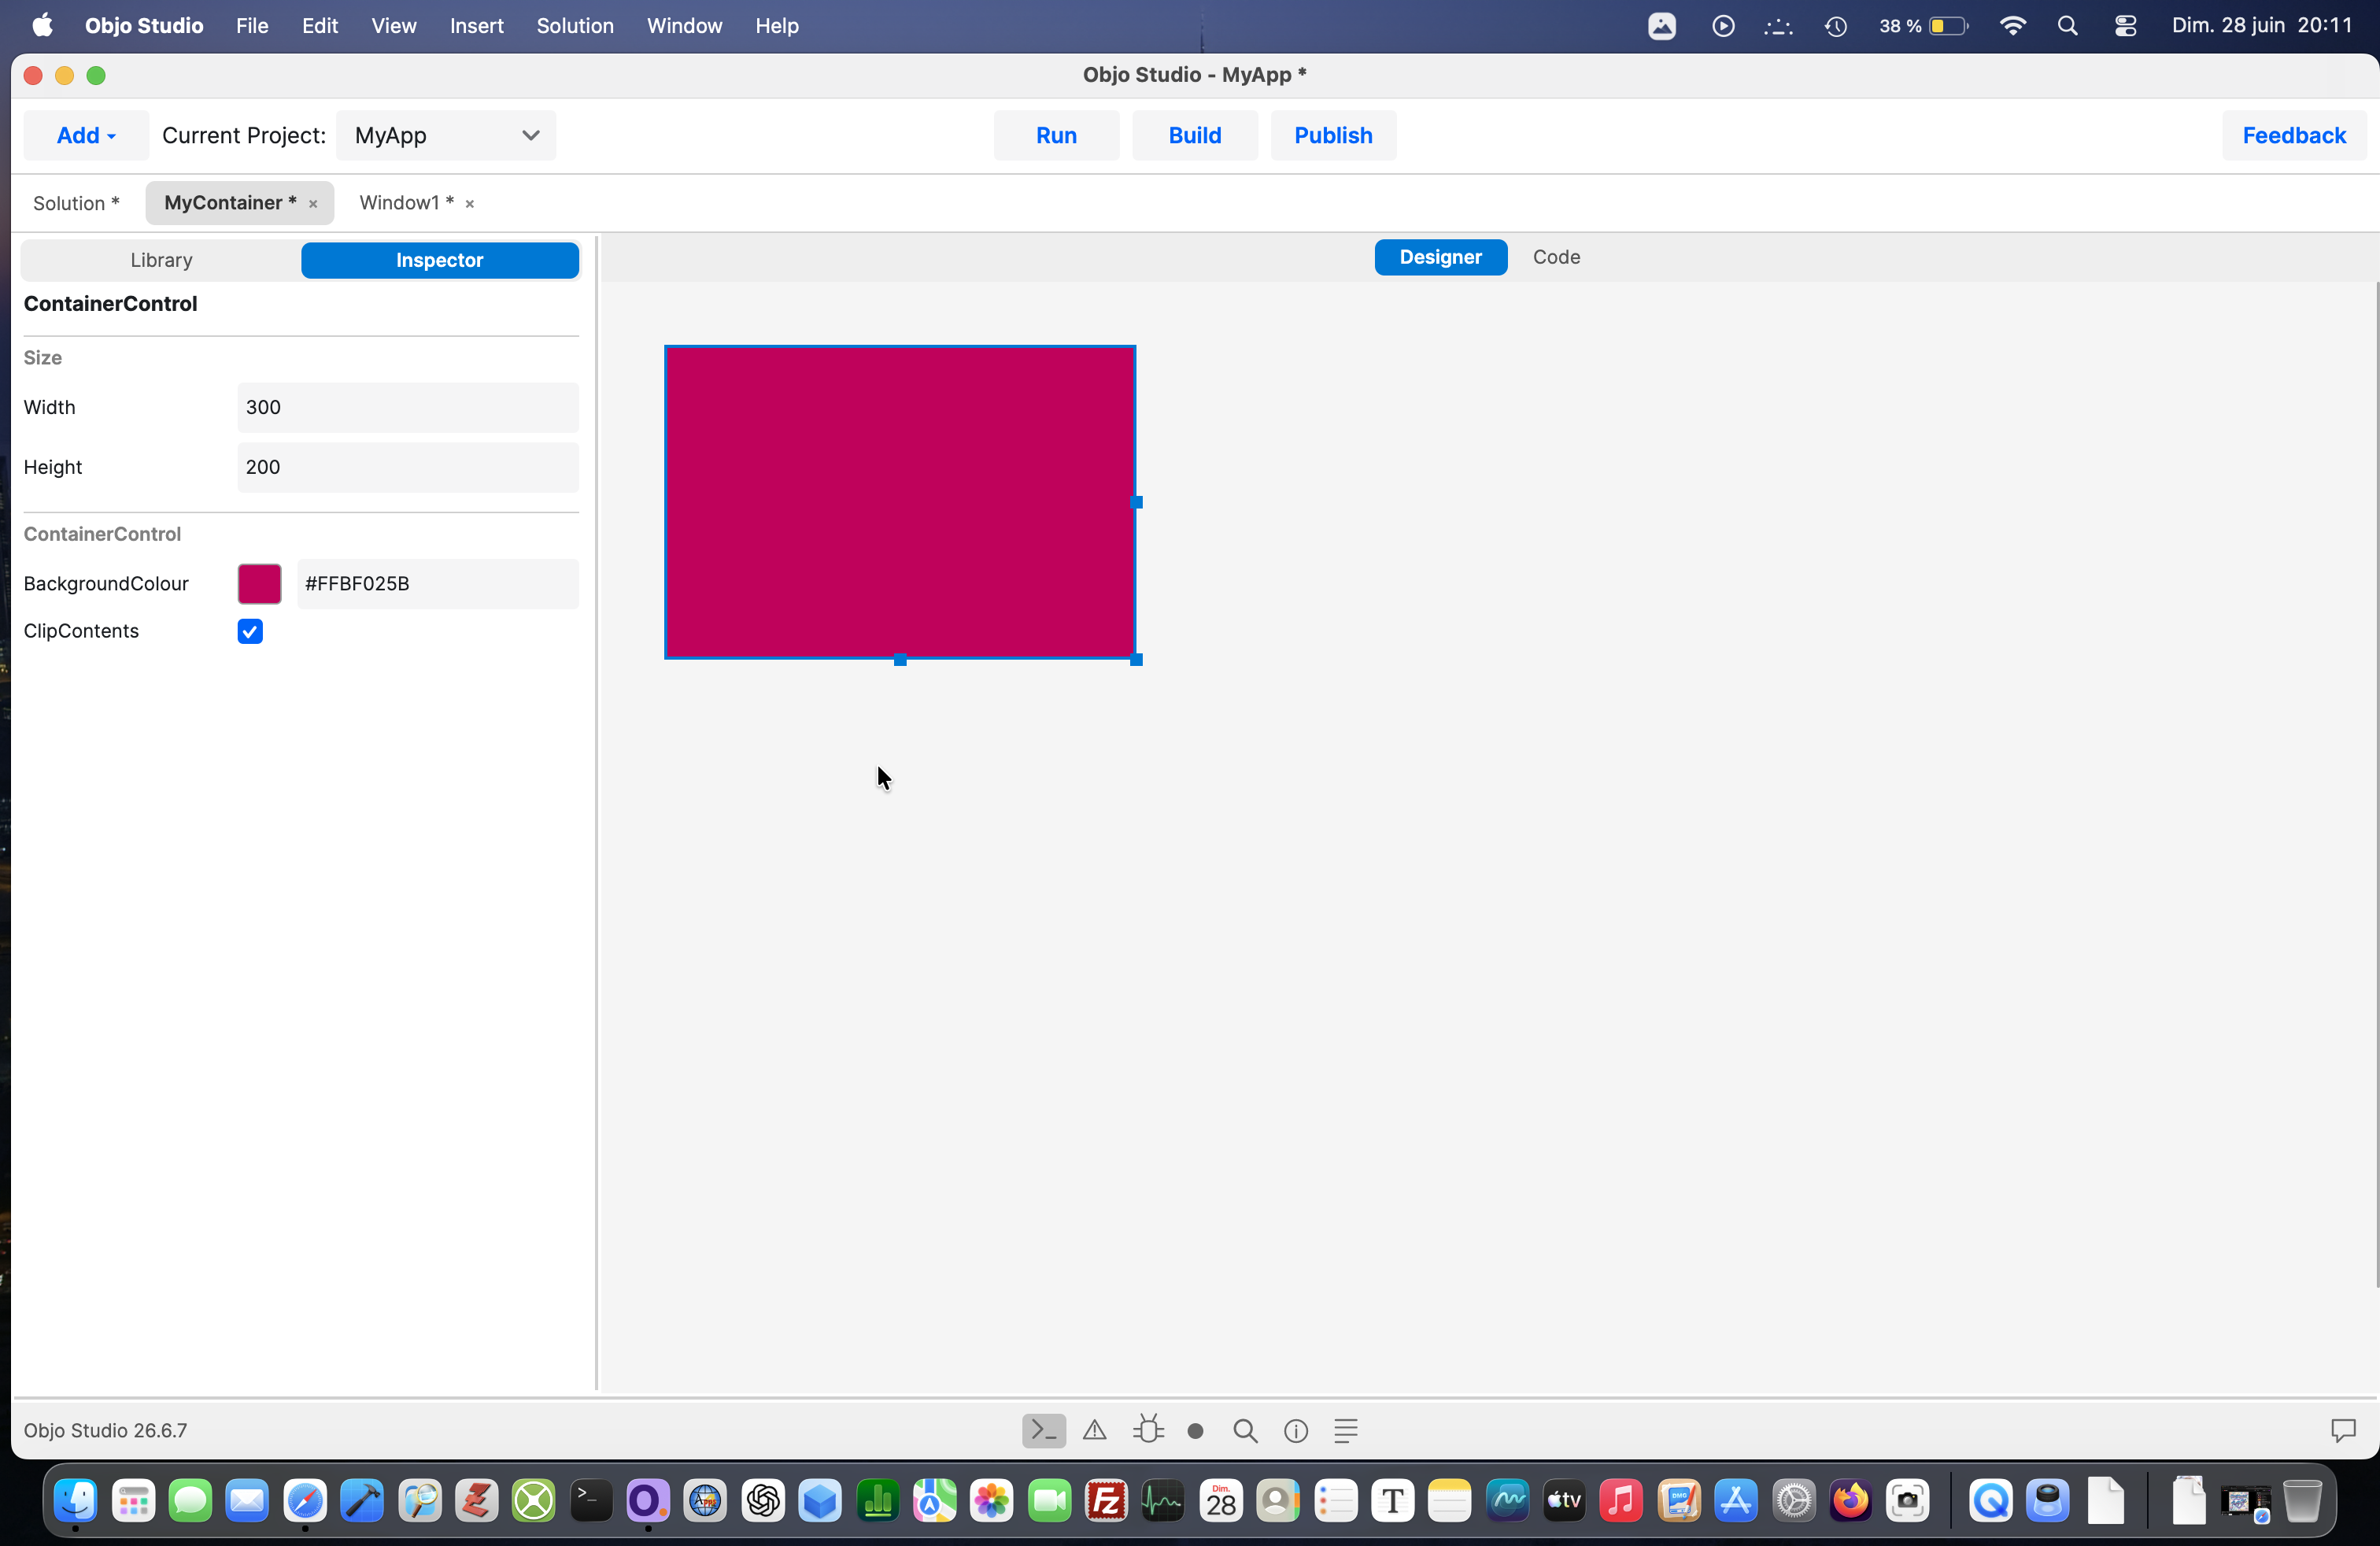2380x1546 pixels.
Task: Open Spotlight search in menu bar
Action: pos(2068,26)
